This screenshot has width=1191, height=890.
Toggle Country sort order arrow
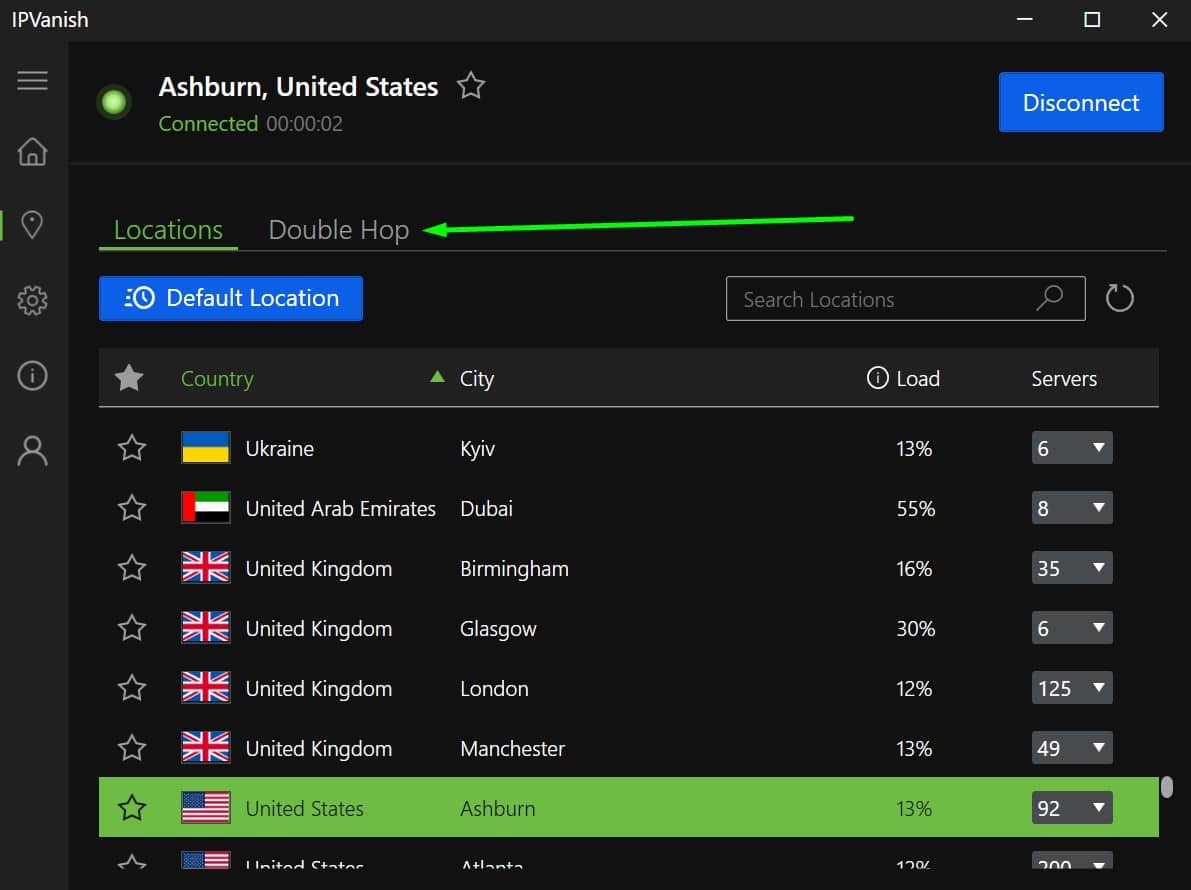coord(437,376)
